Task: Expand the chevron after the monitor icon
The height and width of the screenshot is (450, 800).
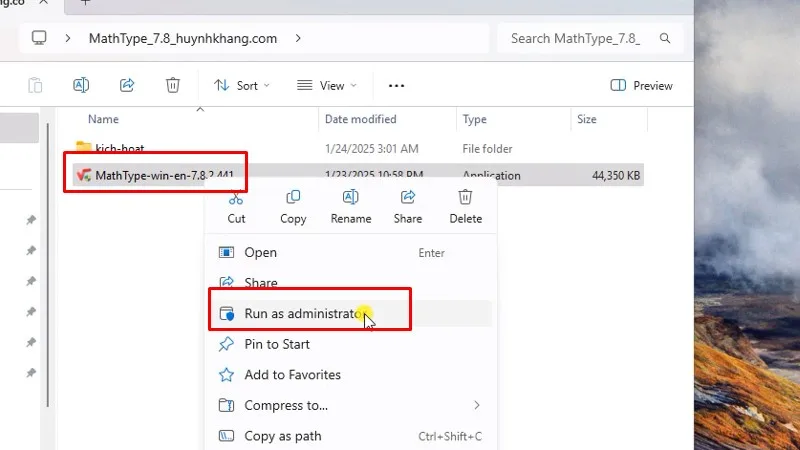Action: pyautogui.click(x=68, y=38)
